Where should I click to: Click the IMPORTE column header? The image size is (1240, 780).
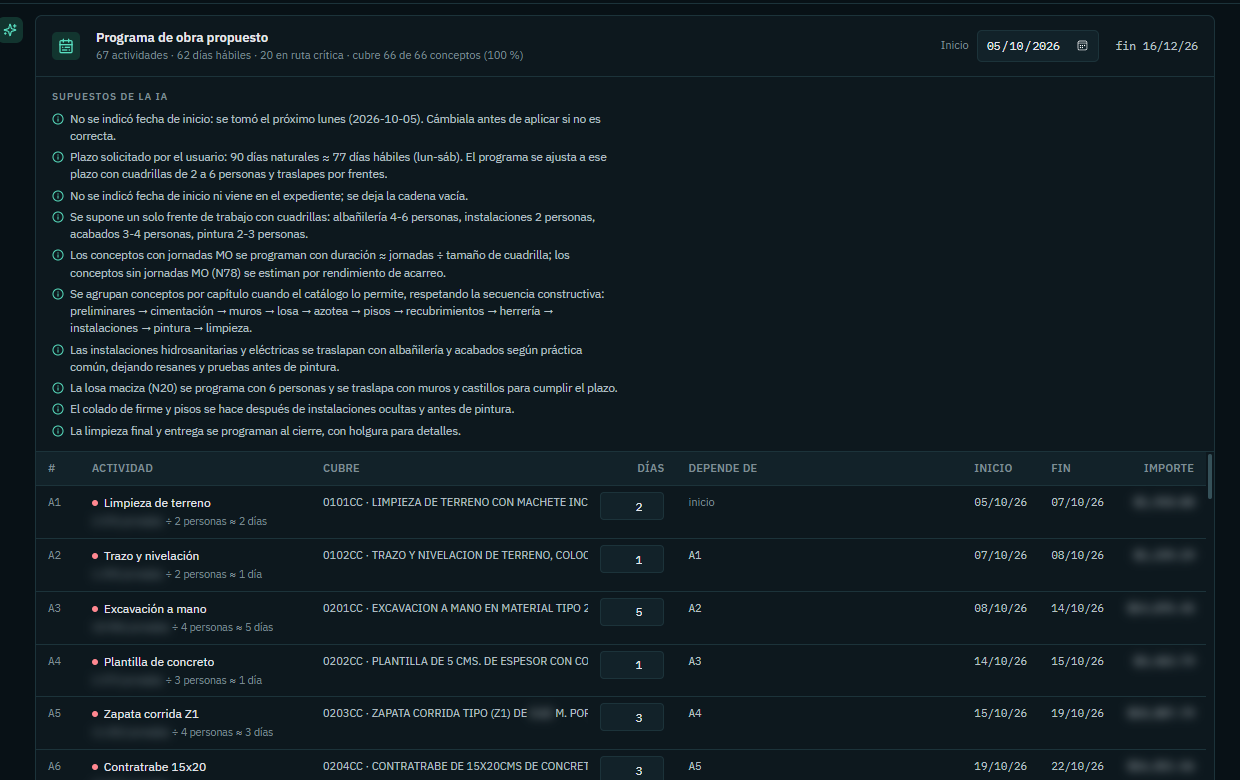click(1169, 468)
